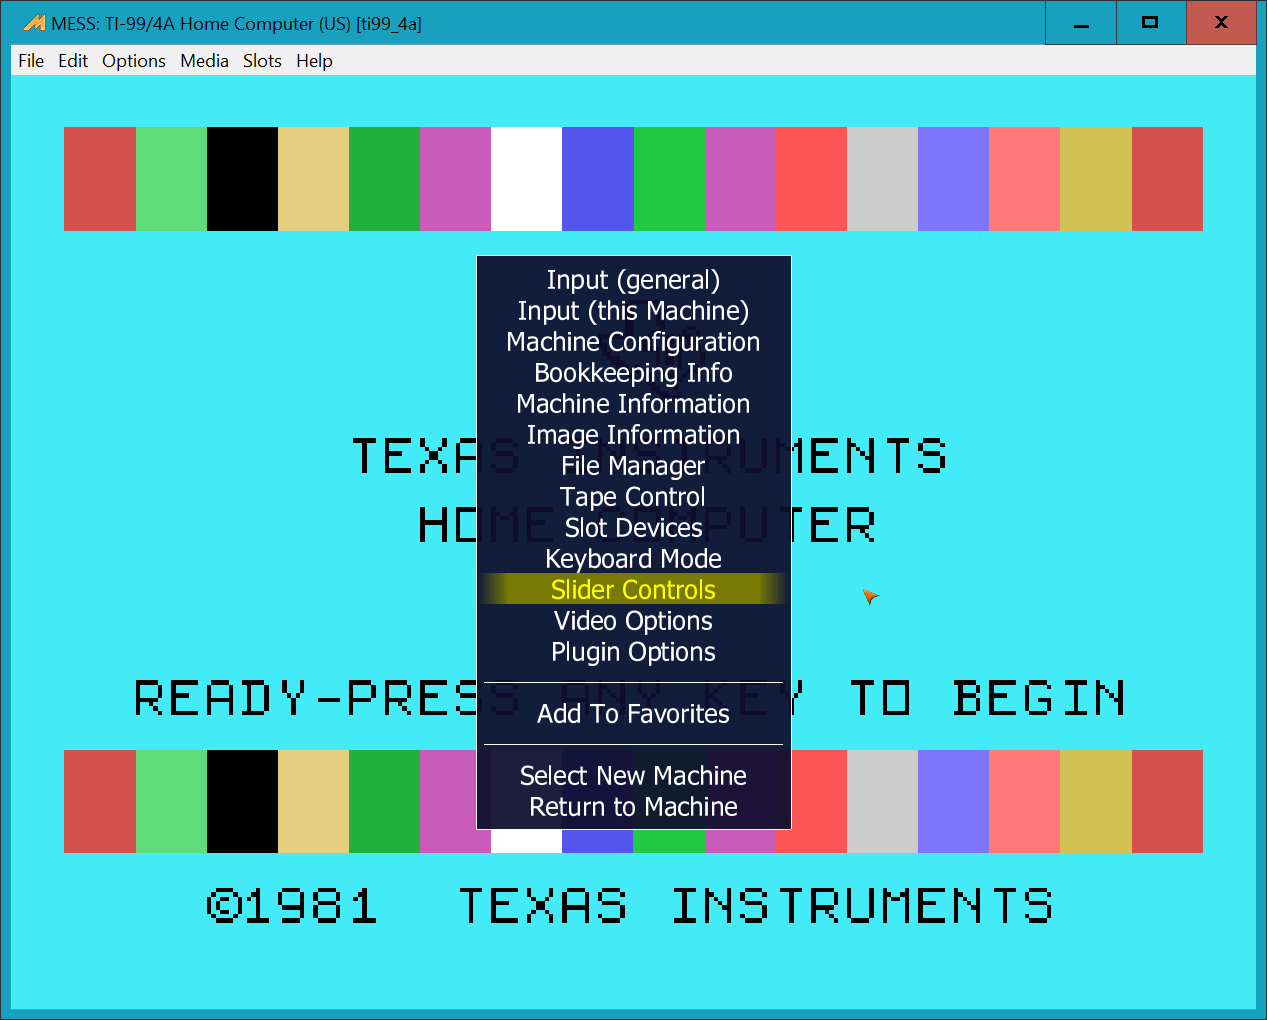The width and height of the screenshot is (1267, 1020).
Task: Open Tape Control
Action: pyautogui.click(x=633, y=497)
